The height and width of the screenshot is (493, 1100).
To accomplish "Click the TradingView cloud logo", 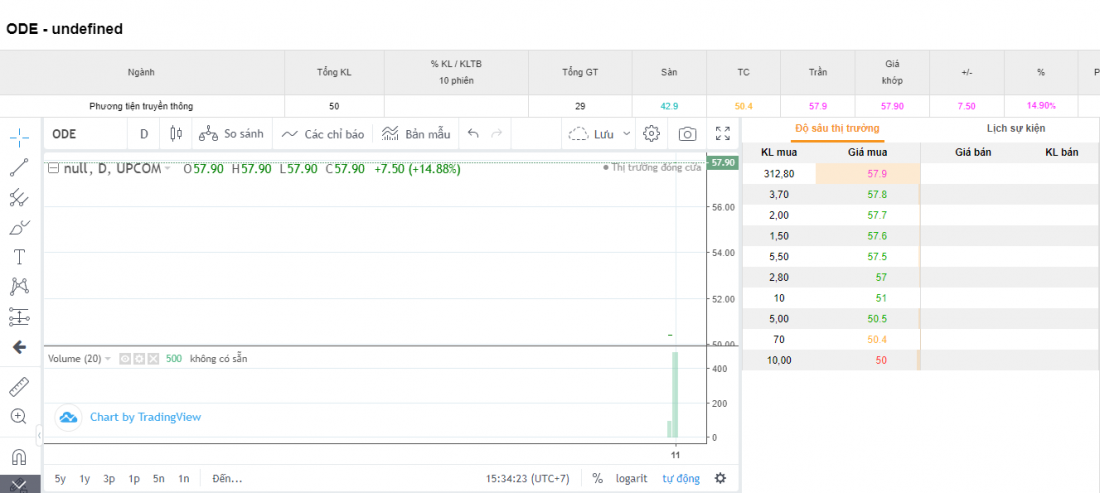I will (x=68, y=417).
